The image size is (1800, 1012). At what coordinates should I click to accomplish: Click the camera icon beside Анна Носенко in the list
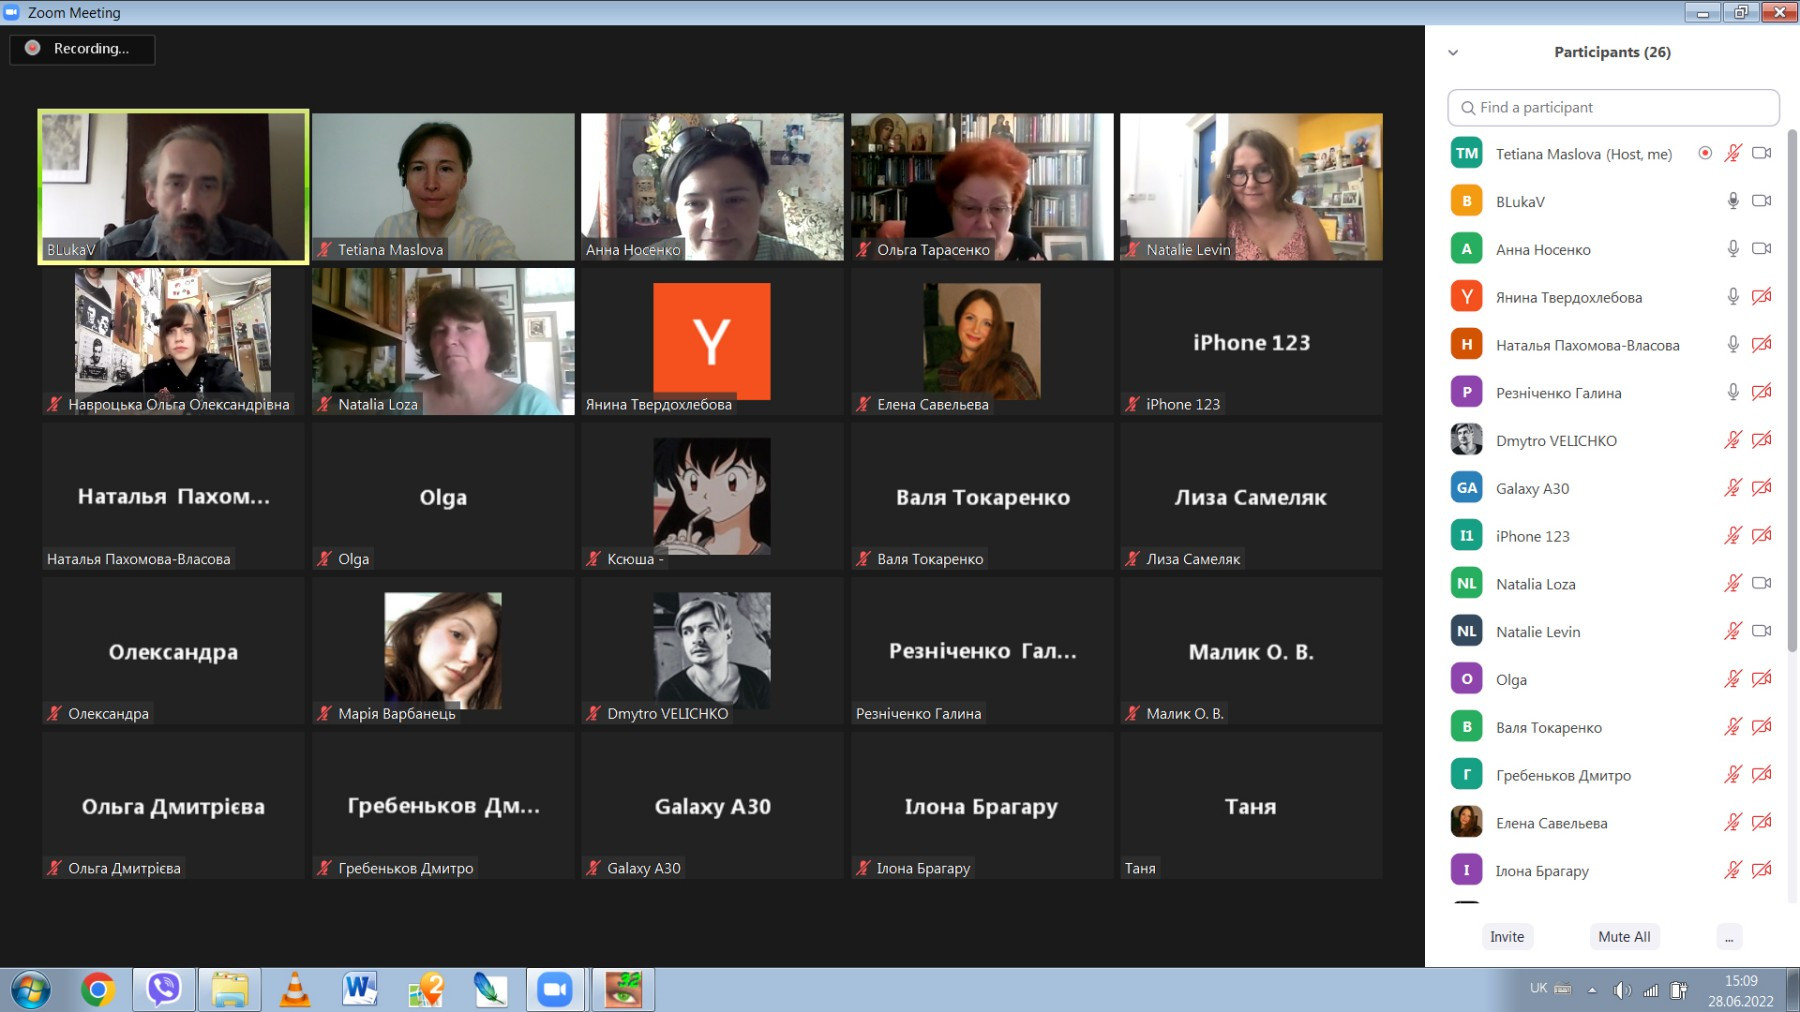pyautogui.click(x=1762, y=249)
